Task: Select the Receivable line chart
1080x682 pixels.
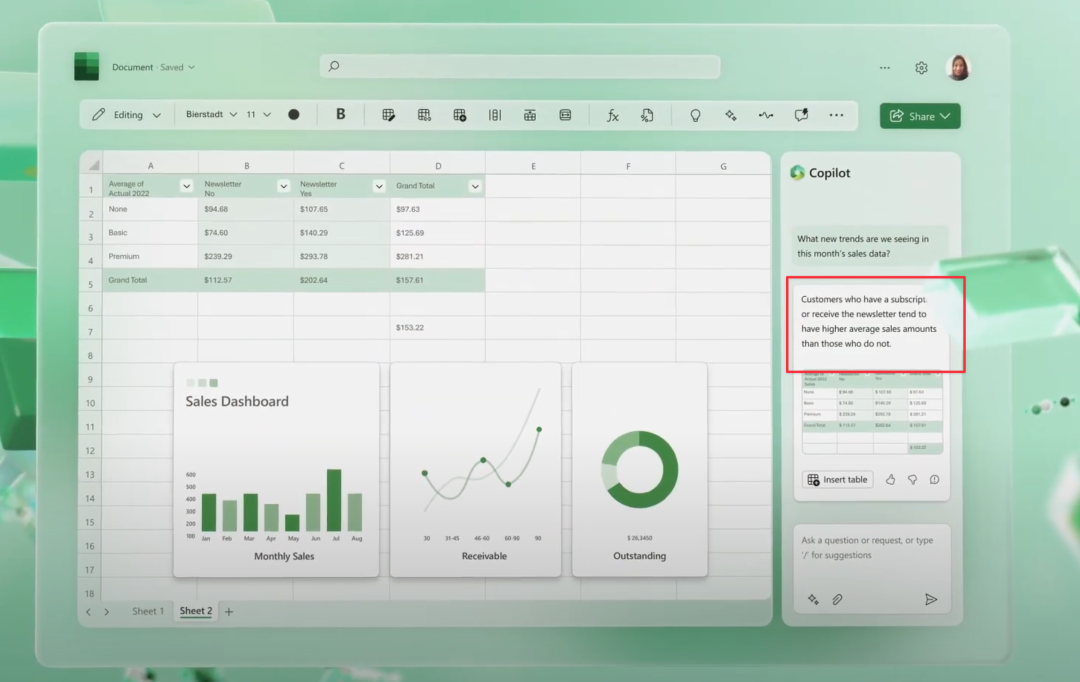Action: tap(475, 470)
